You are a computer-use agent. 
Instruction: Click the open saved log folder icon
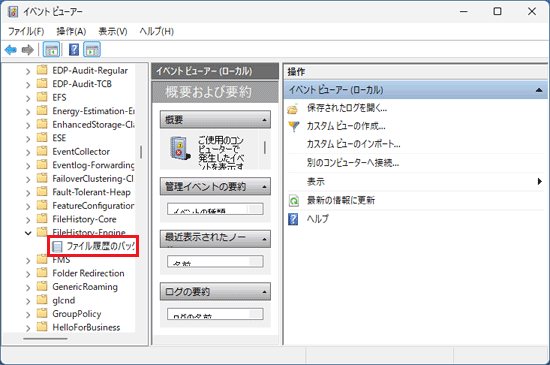(293, 109)
